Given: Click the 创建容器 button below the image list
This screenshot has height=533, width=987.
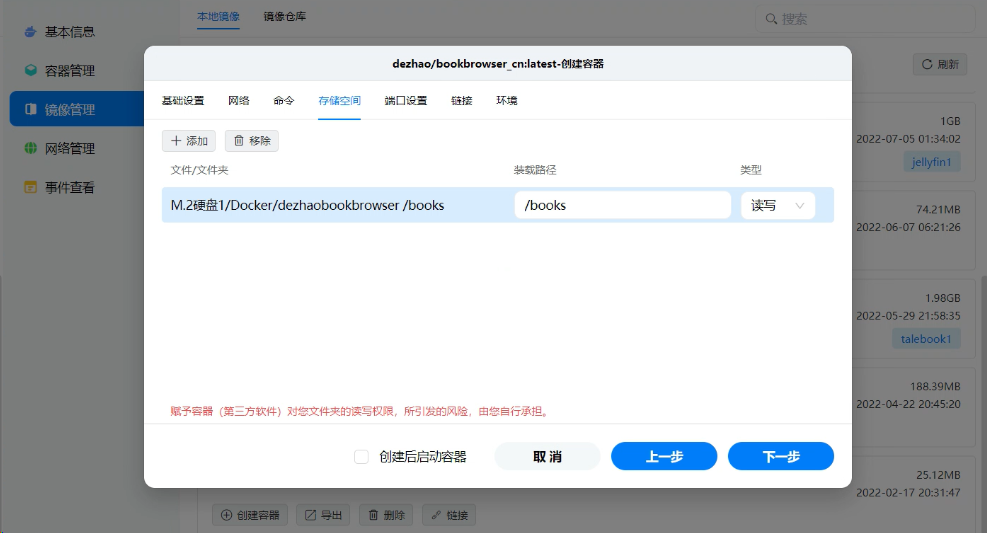Looking at the screenshot, I should [x=250, y=515].
